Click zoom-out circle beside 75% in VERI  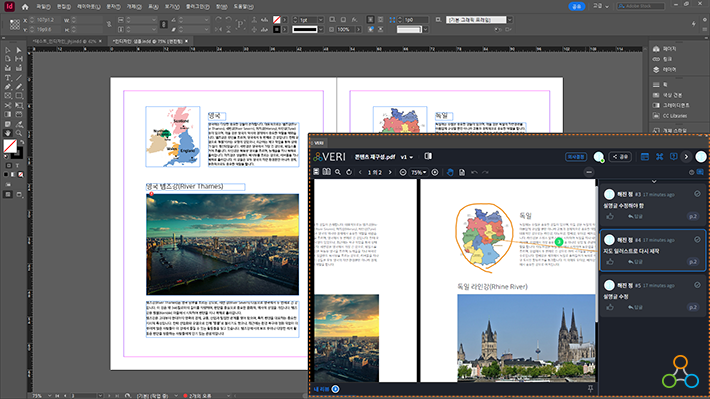coord(403,172)
